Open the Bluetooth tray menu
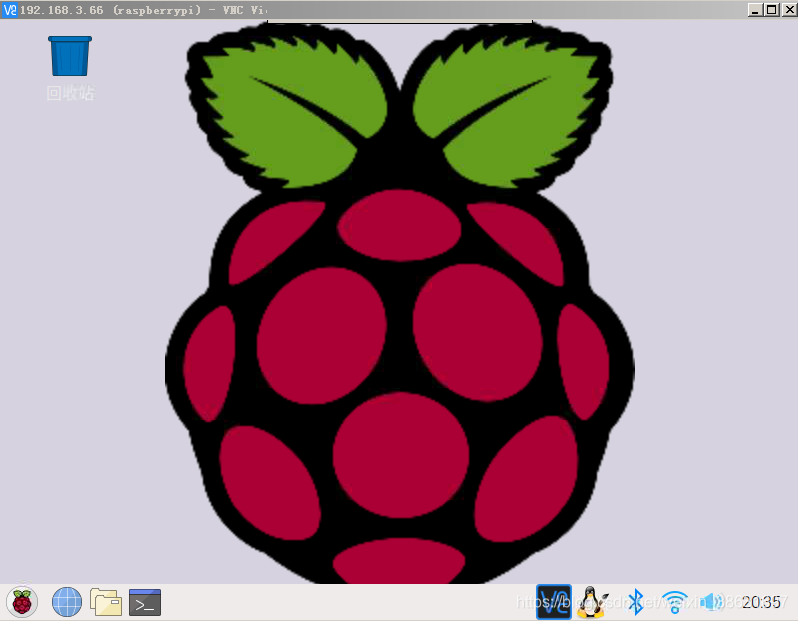 pos(636,602)
